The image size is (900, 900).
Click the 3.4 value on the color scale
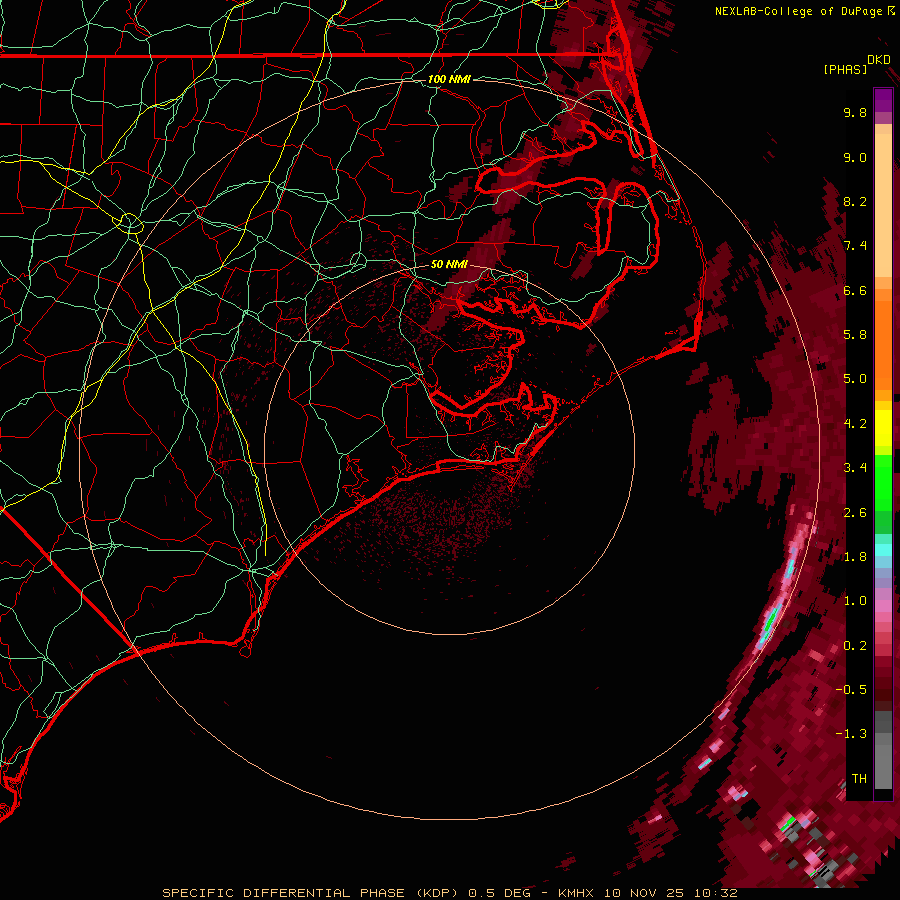(855, 468)
